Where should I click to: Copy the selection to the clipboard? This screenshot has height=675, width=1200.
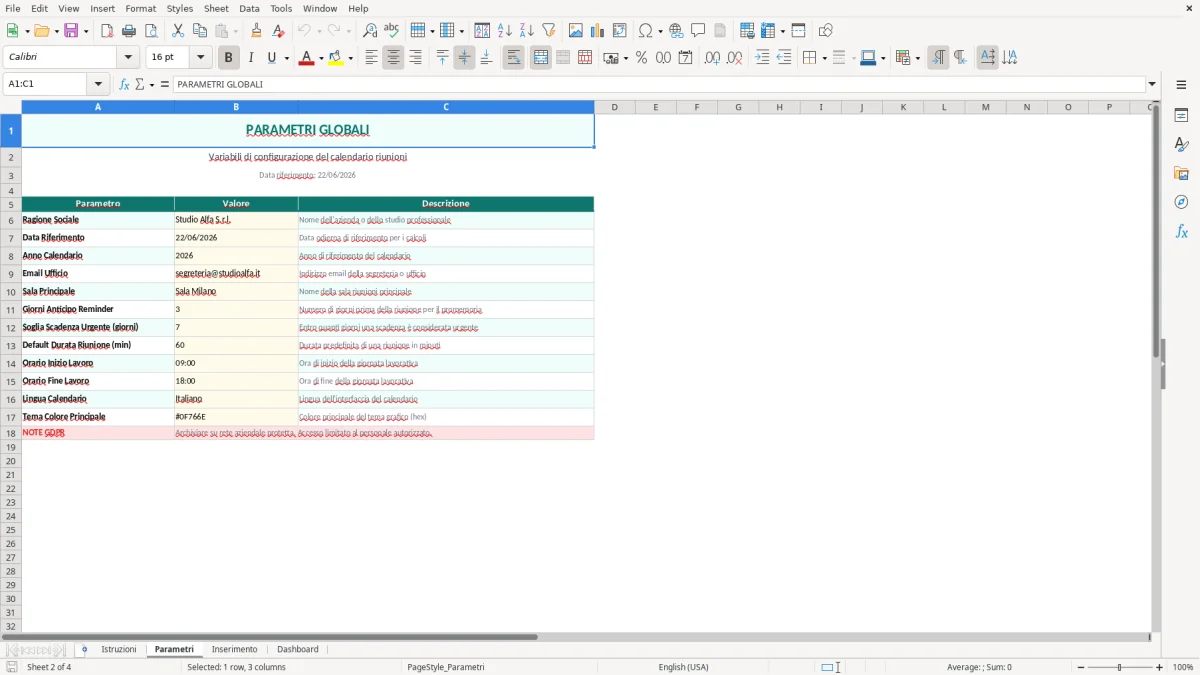(x=200, y=31)
